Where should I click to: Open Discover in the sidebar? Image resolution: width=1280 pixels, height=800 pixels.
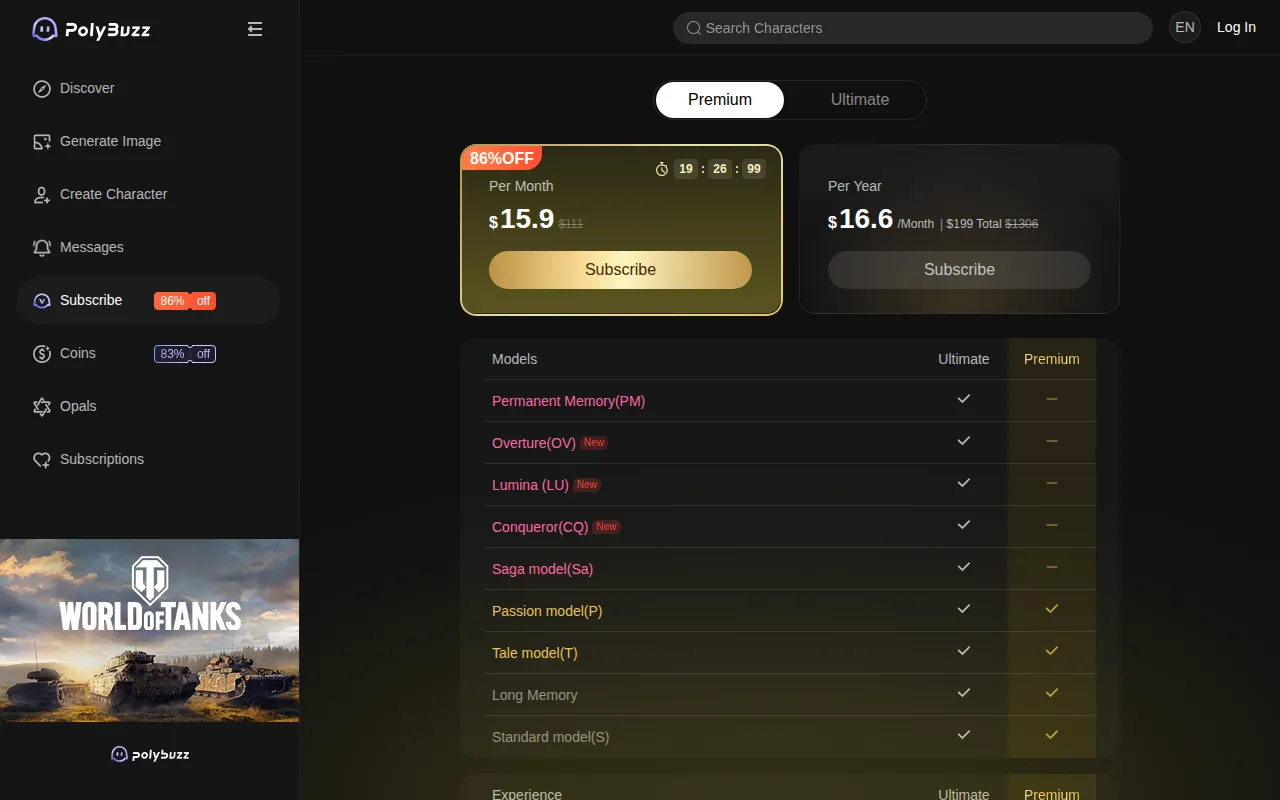click(x=148, y=88)
